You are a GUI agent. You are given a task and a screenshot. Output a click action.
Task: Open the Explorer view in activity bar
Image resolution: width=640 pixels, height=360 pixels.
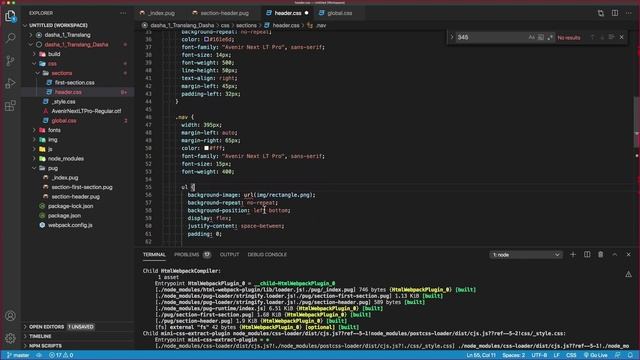(x=10, y=16)
